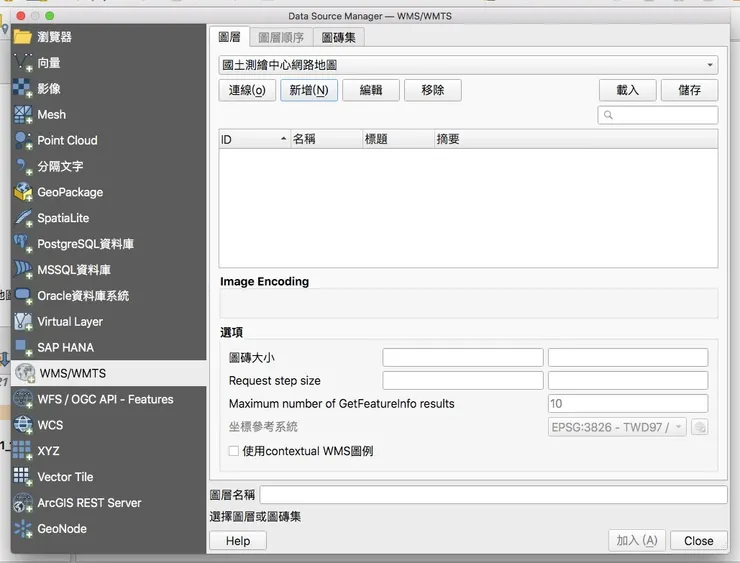This screenshot has width=740, height=563.
Task: Open the EPSG:3826 - TWD97 coordinate system dropdown
Action: (x=617, y=428)
